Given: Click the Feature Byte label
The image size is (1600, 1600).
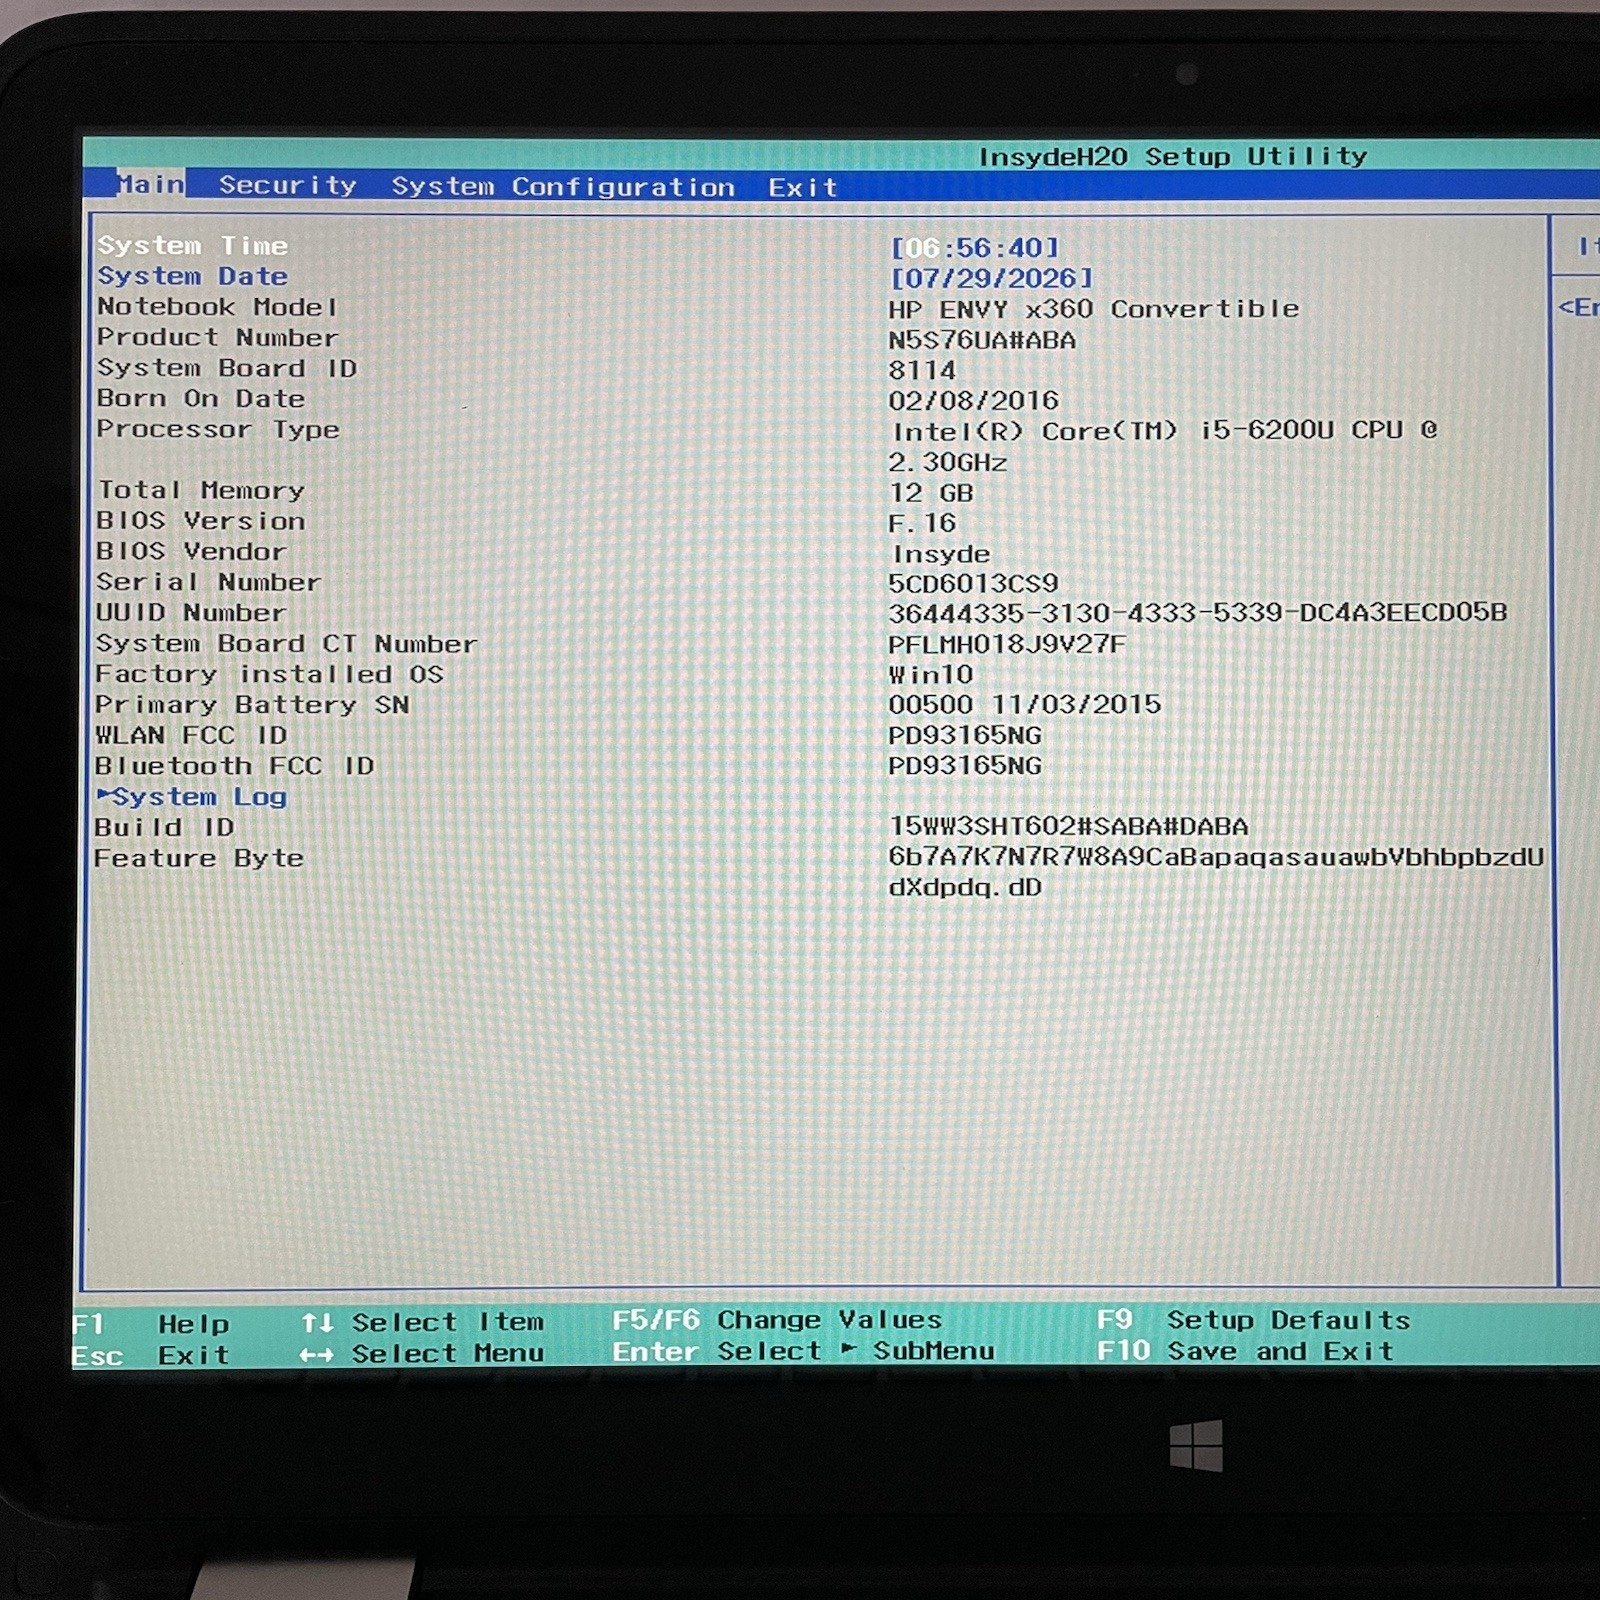Looking at the screenshot, I should coord(199,858).
